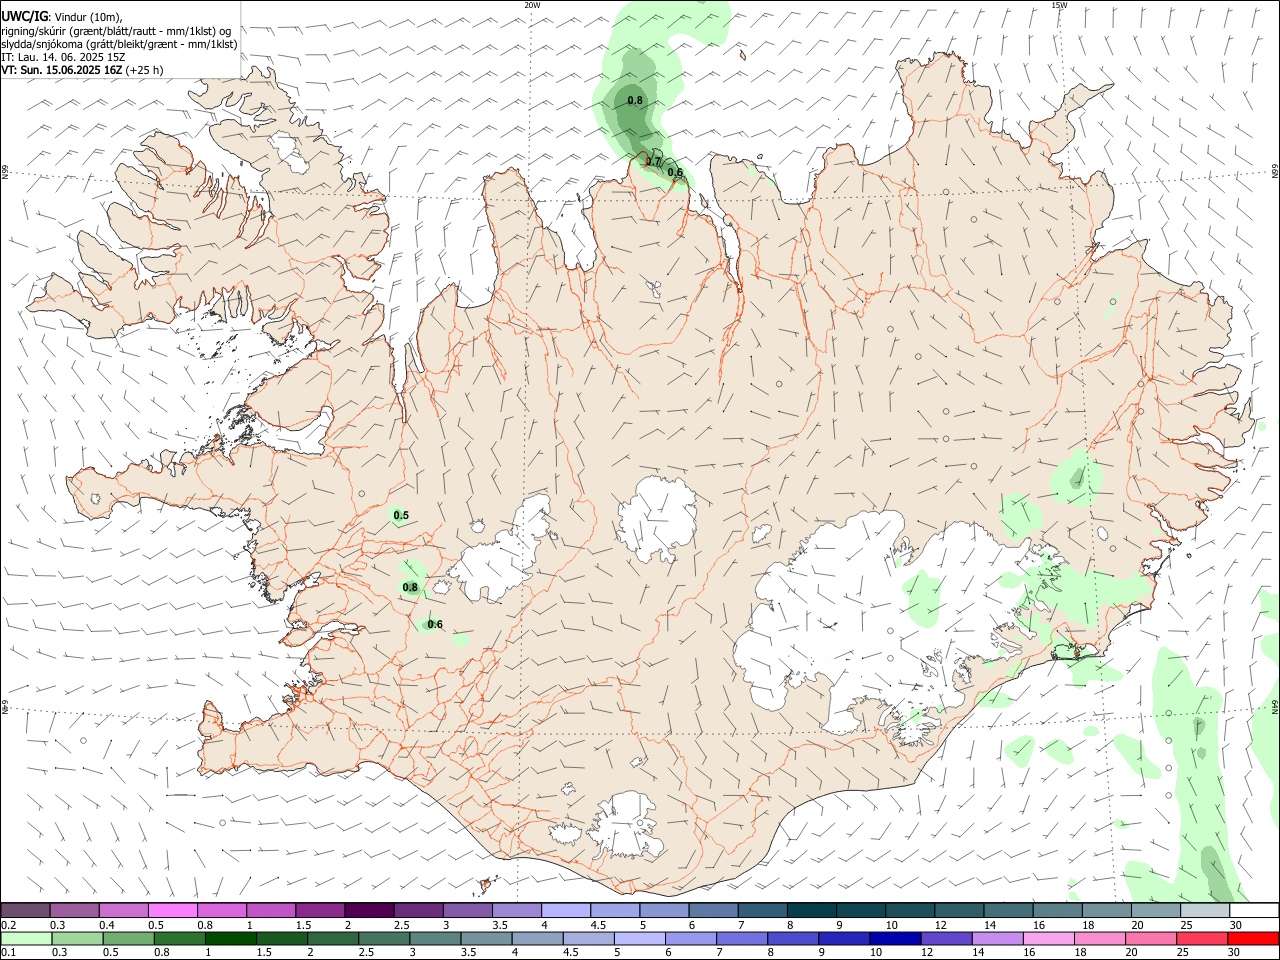Image resolution: width=1280 pixels, height=960 pixels.
Task: Select the grey-green 3 swatch in lower legend row
Action: tap(435, 939)
